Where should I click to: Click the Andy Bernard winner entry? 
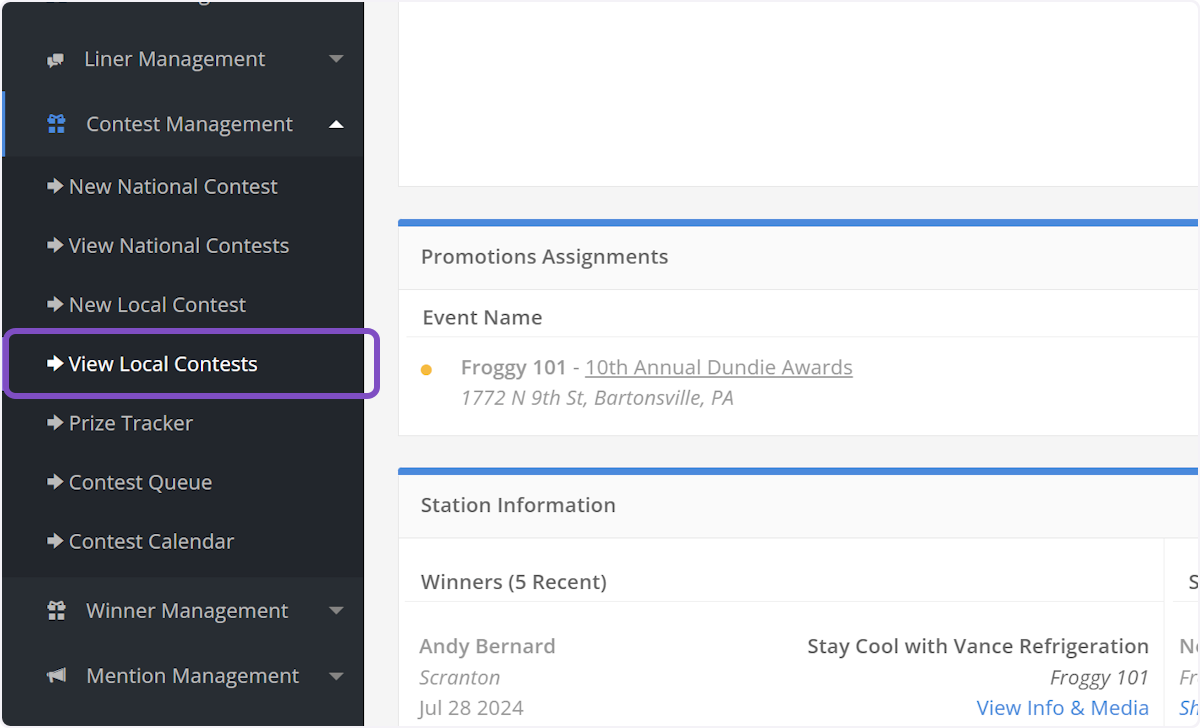[x=487, y=646]
